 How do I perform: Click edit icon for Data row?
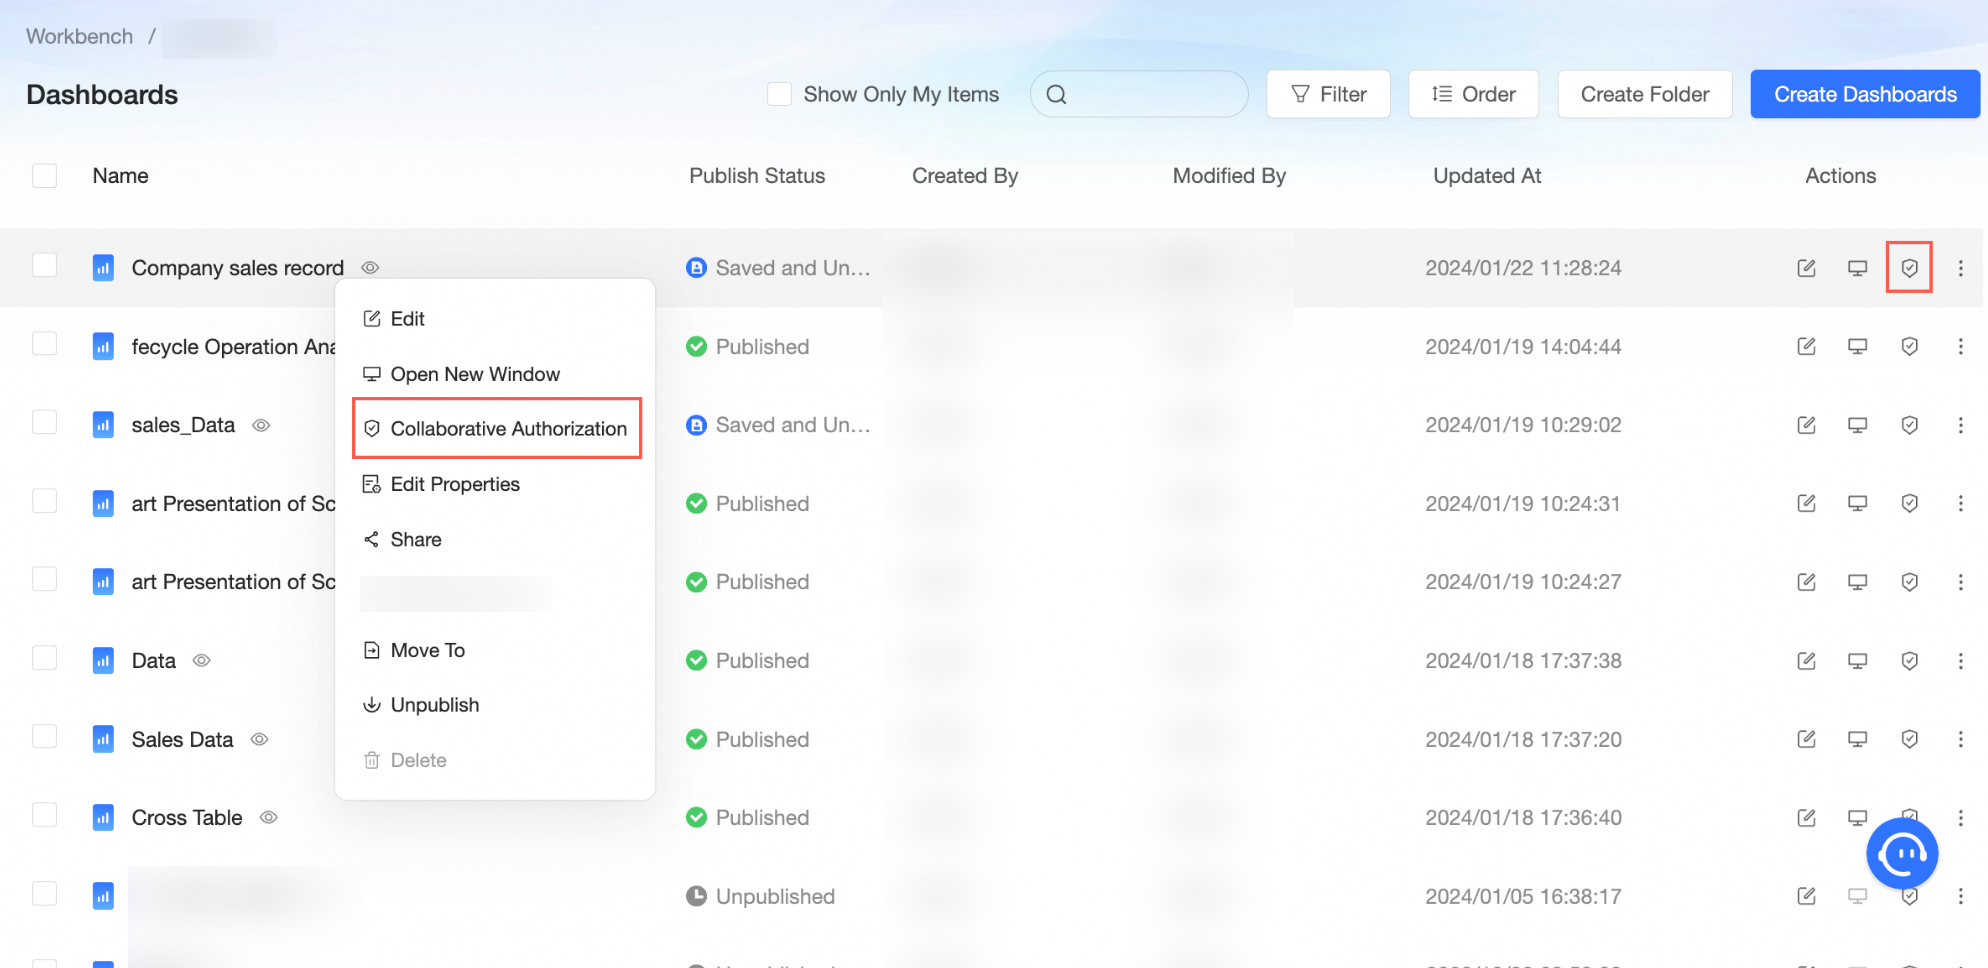pyautogui.click(x=1806, y=661)
